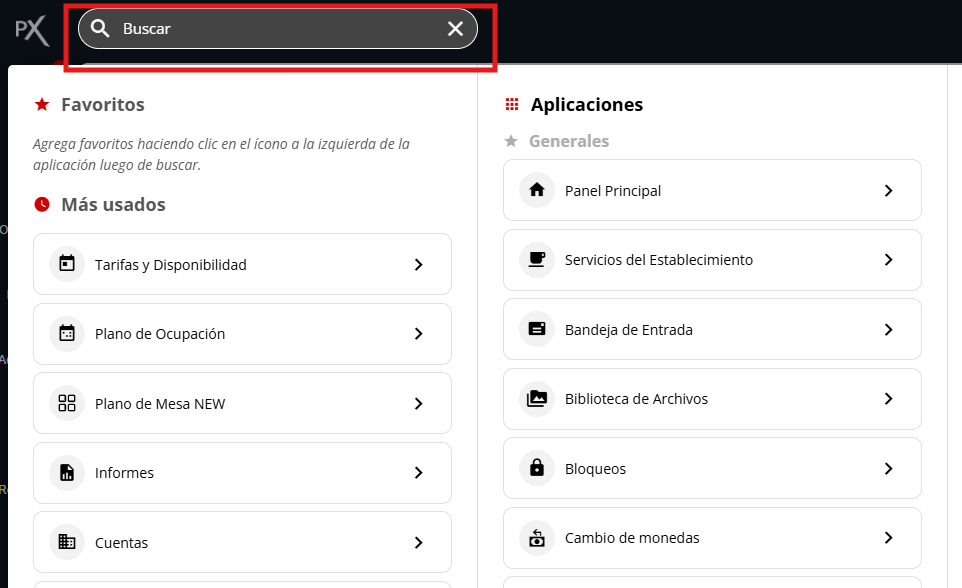This screenshot has width=962, height=588.
Task: Click the red Favoritos star icon
Action: 40,104
